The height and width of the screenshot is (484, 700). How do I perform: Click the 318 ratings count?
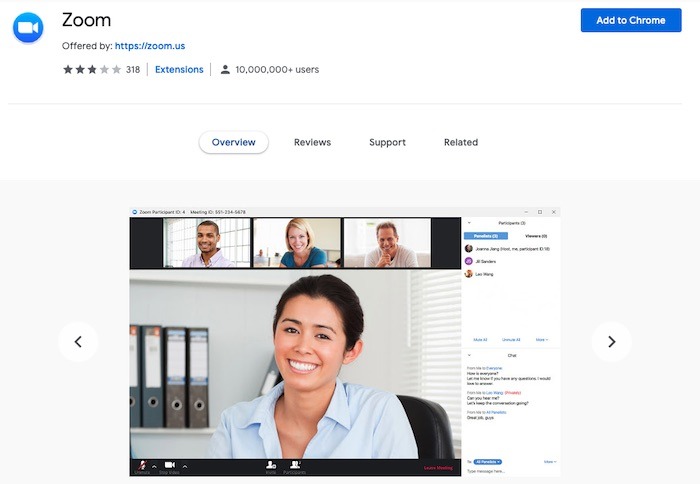pyautogui.click(x=133, y=70)
